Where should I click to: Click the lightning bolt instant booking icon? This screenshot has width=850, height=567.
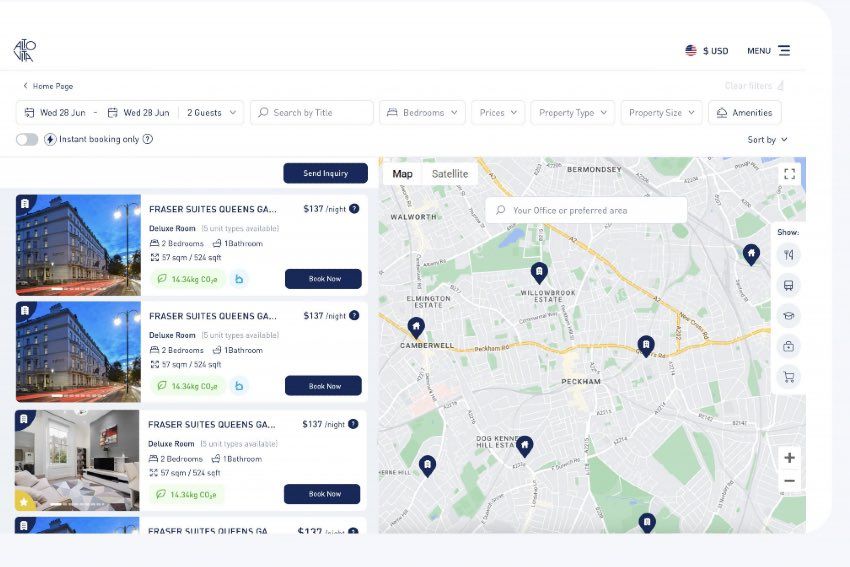pos(50,139)
